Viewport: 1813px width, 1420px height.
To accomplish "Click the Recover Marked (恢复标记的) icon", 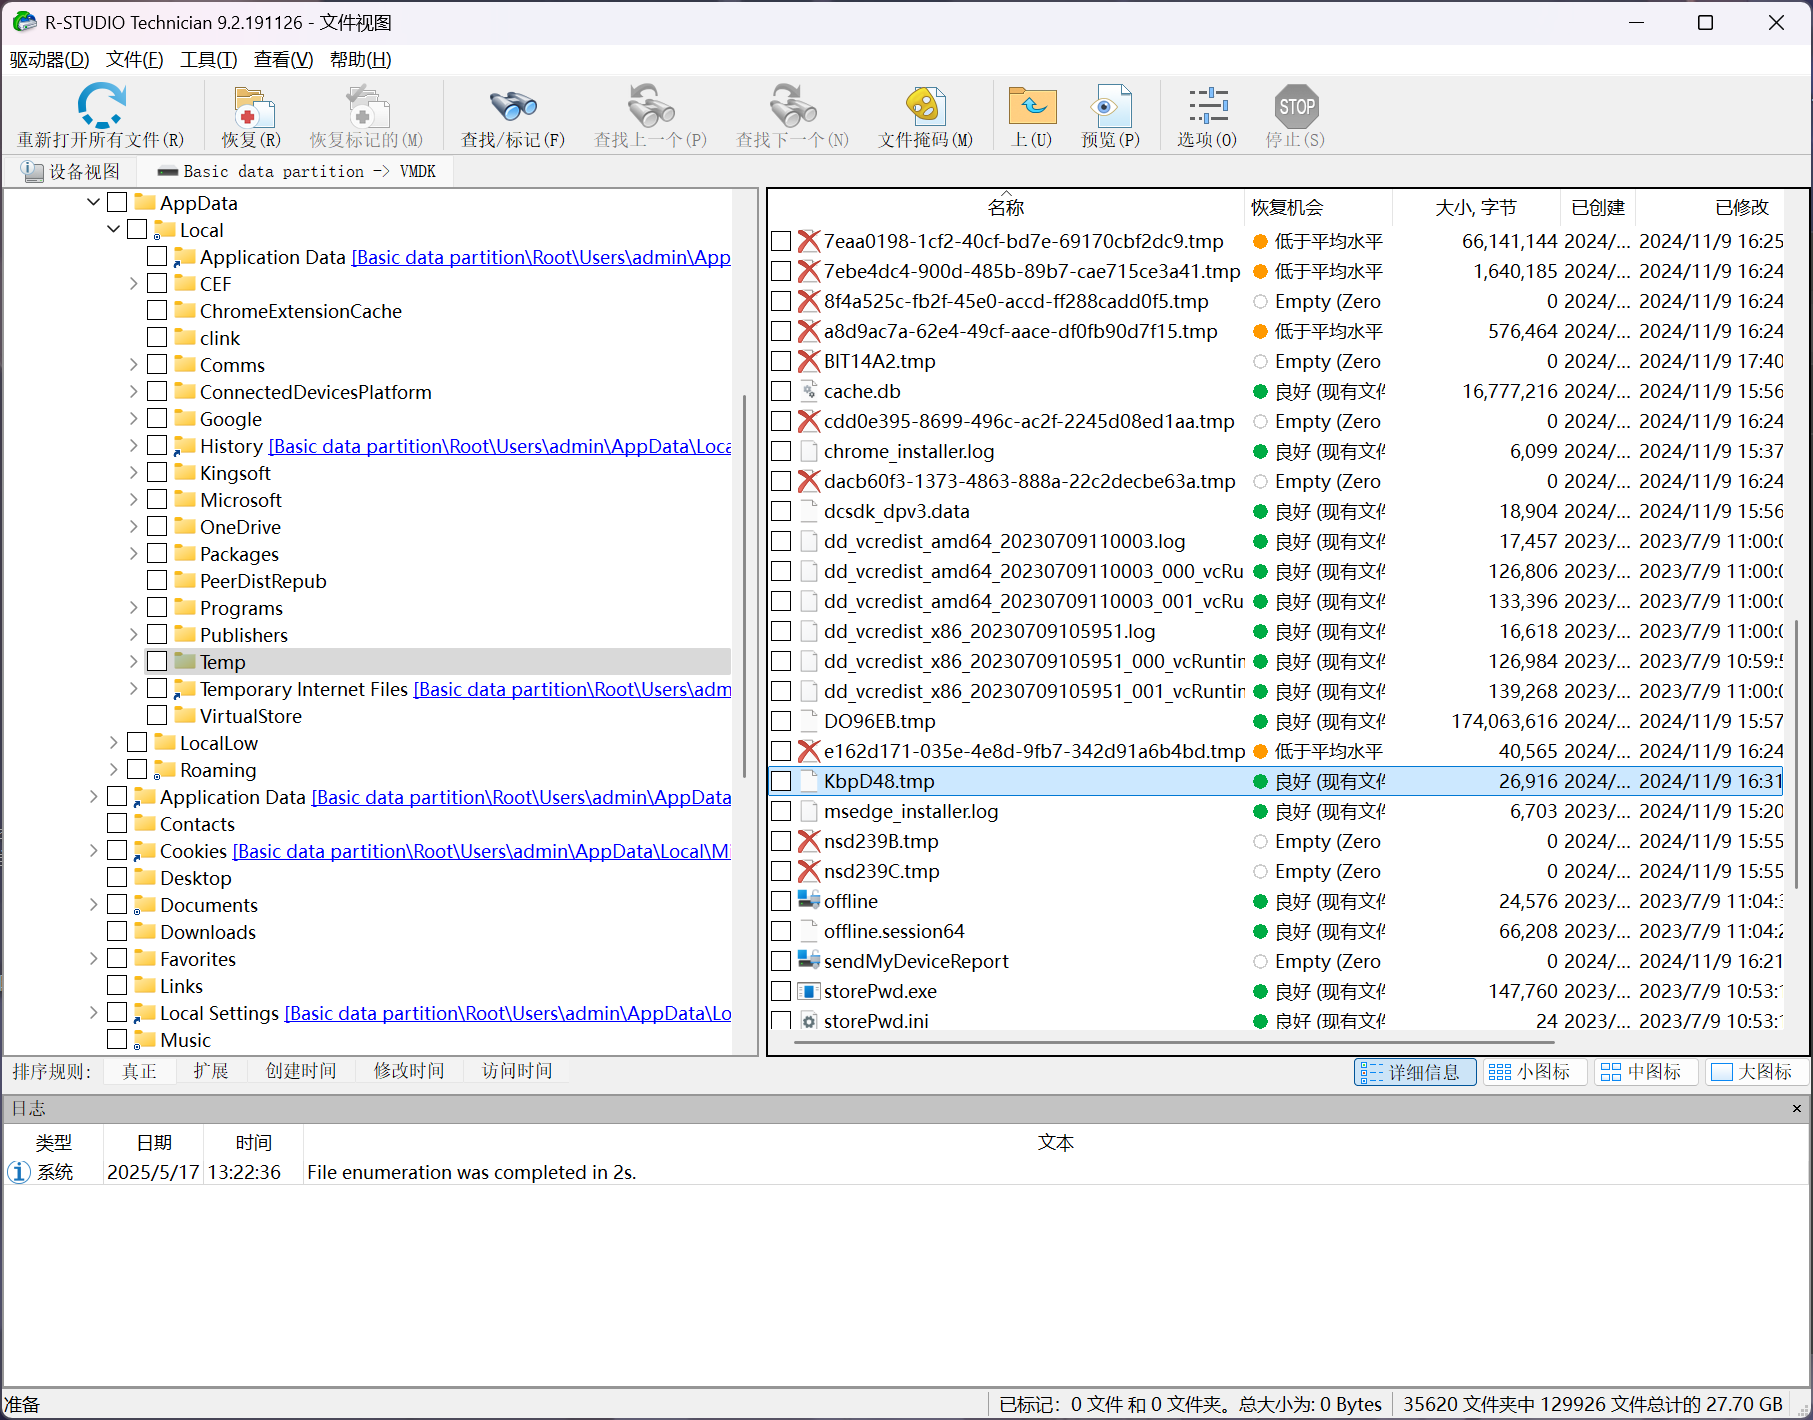I will [x=366, y=107].
